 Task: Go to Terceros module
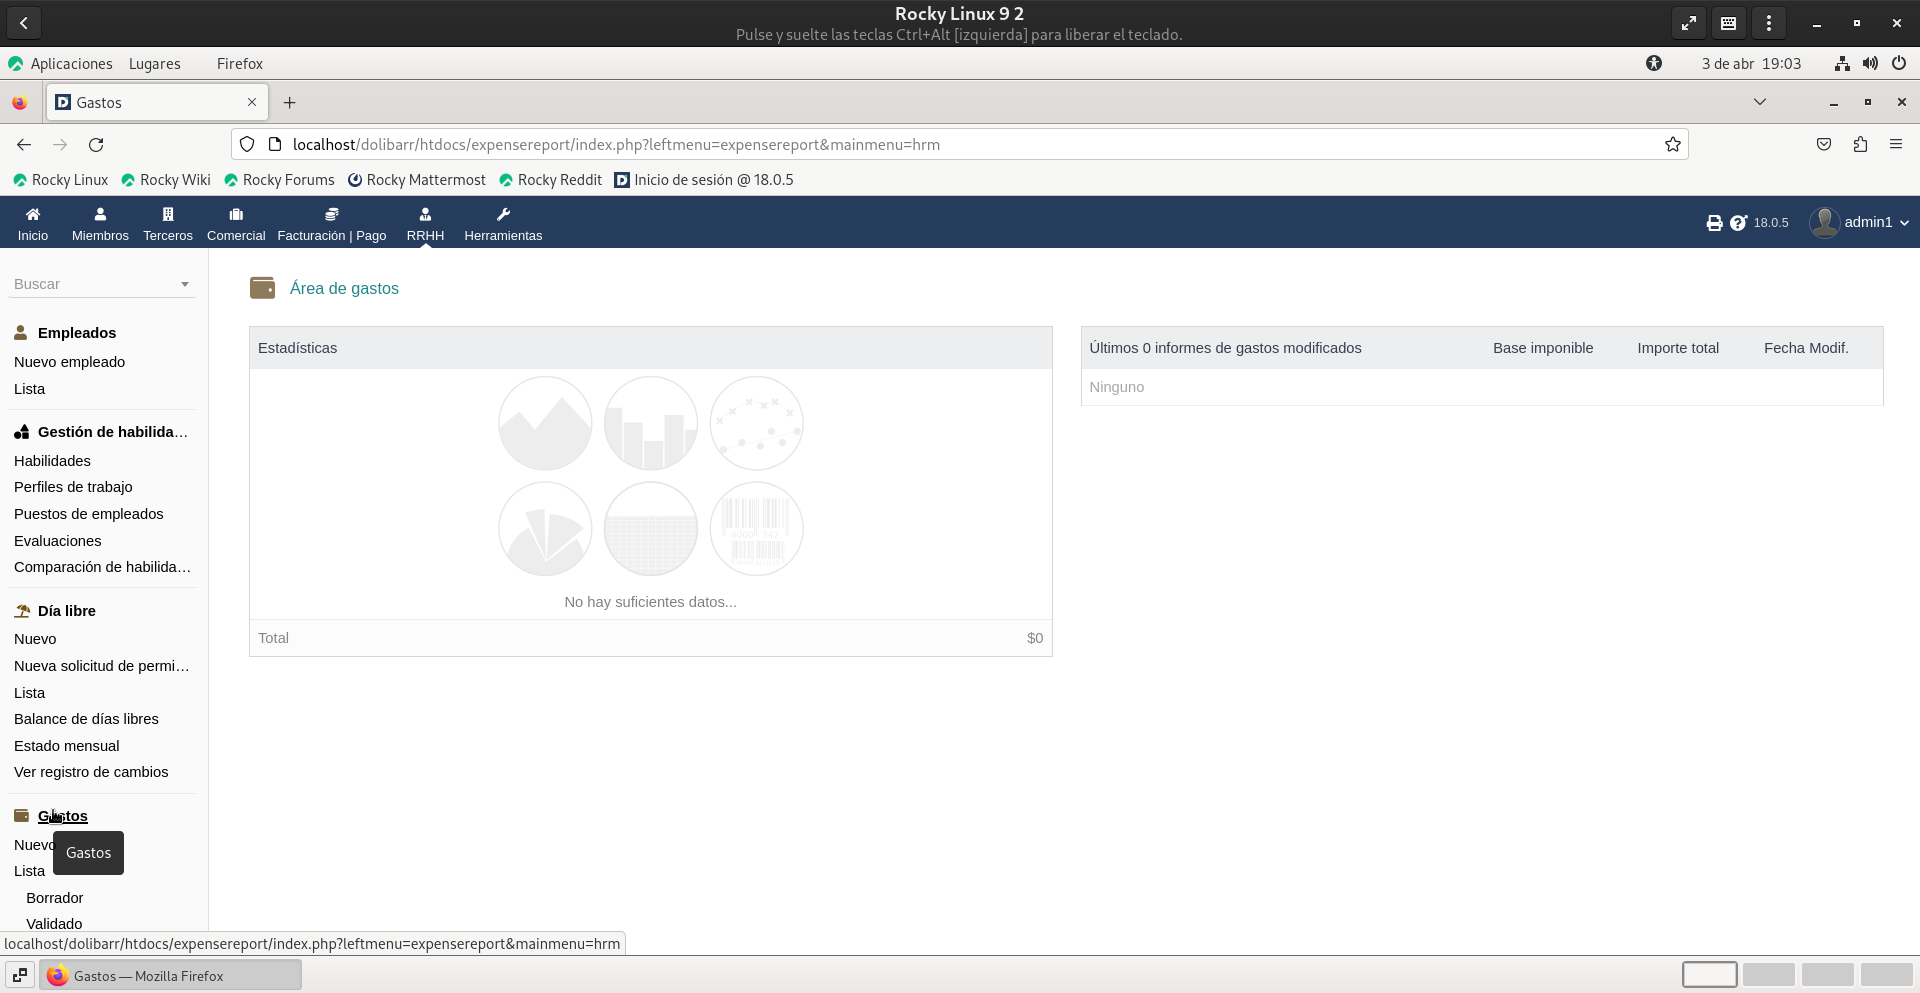[x=168, y=215]
